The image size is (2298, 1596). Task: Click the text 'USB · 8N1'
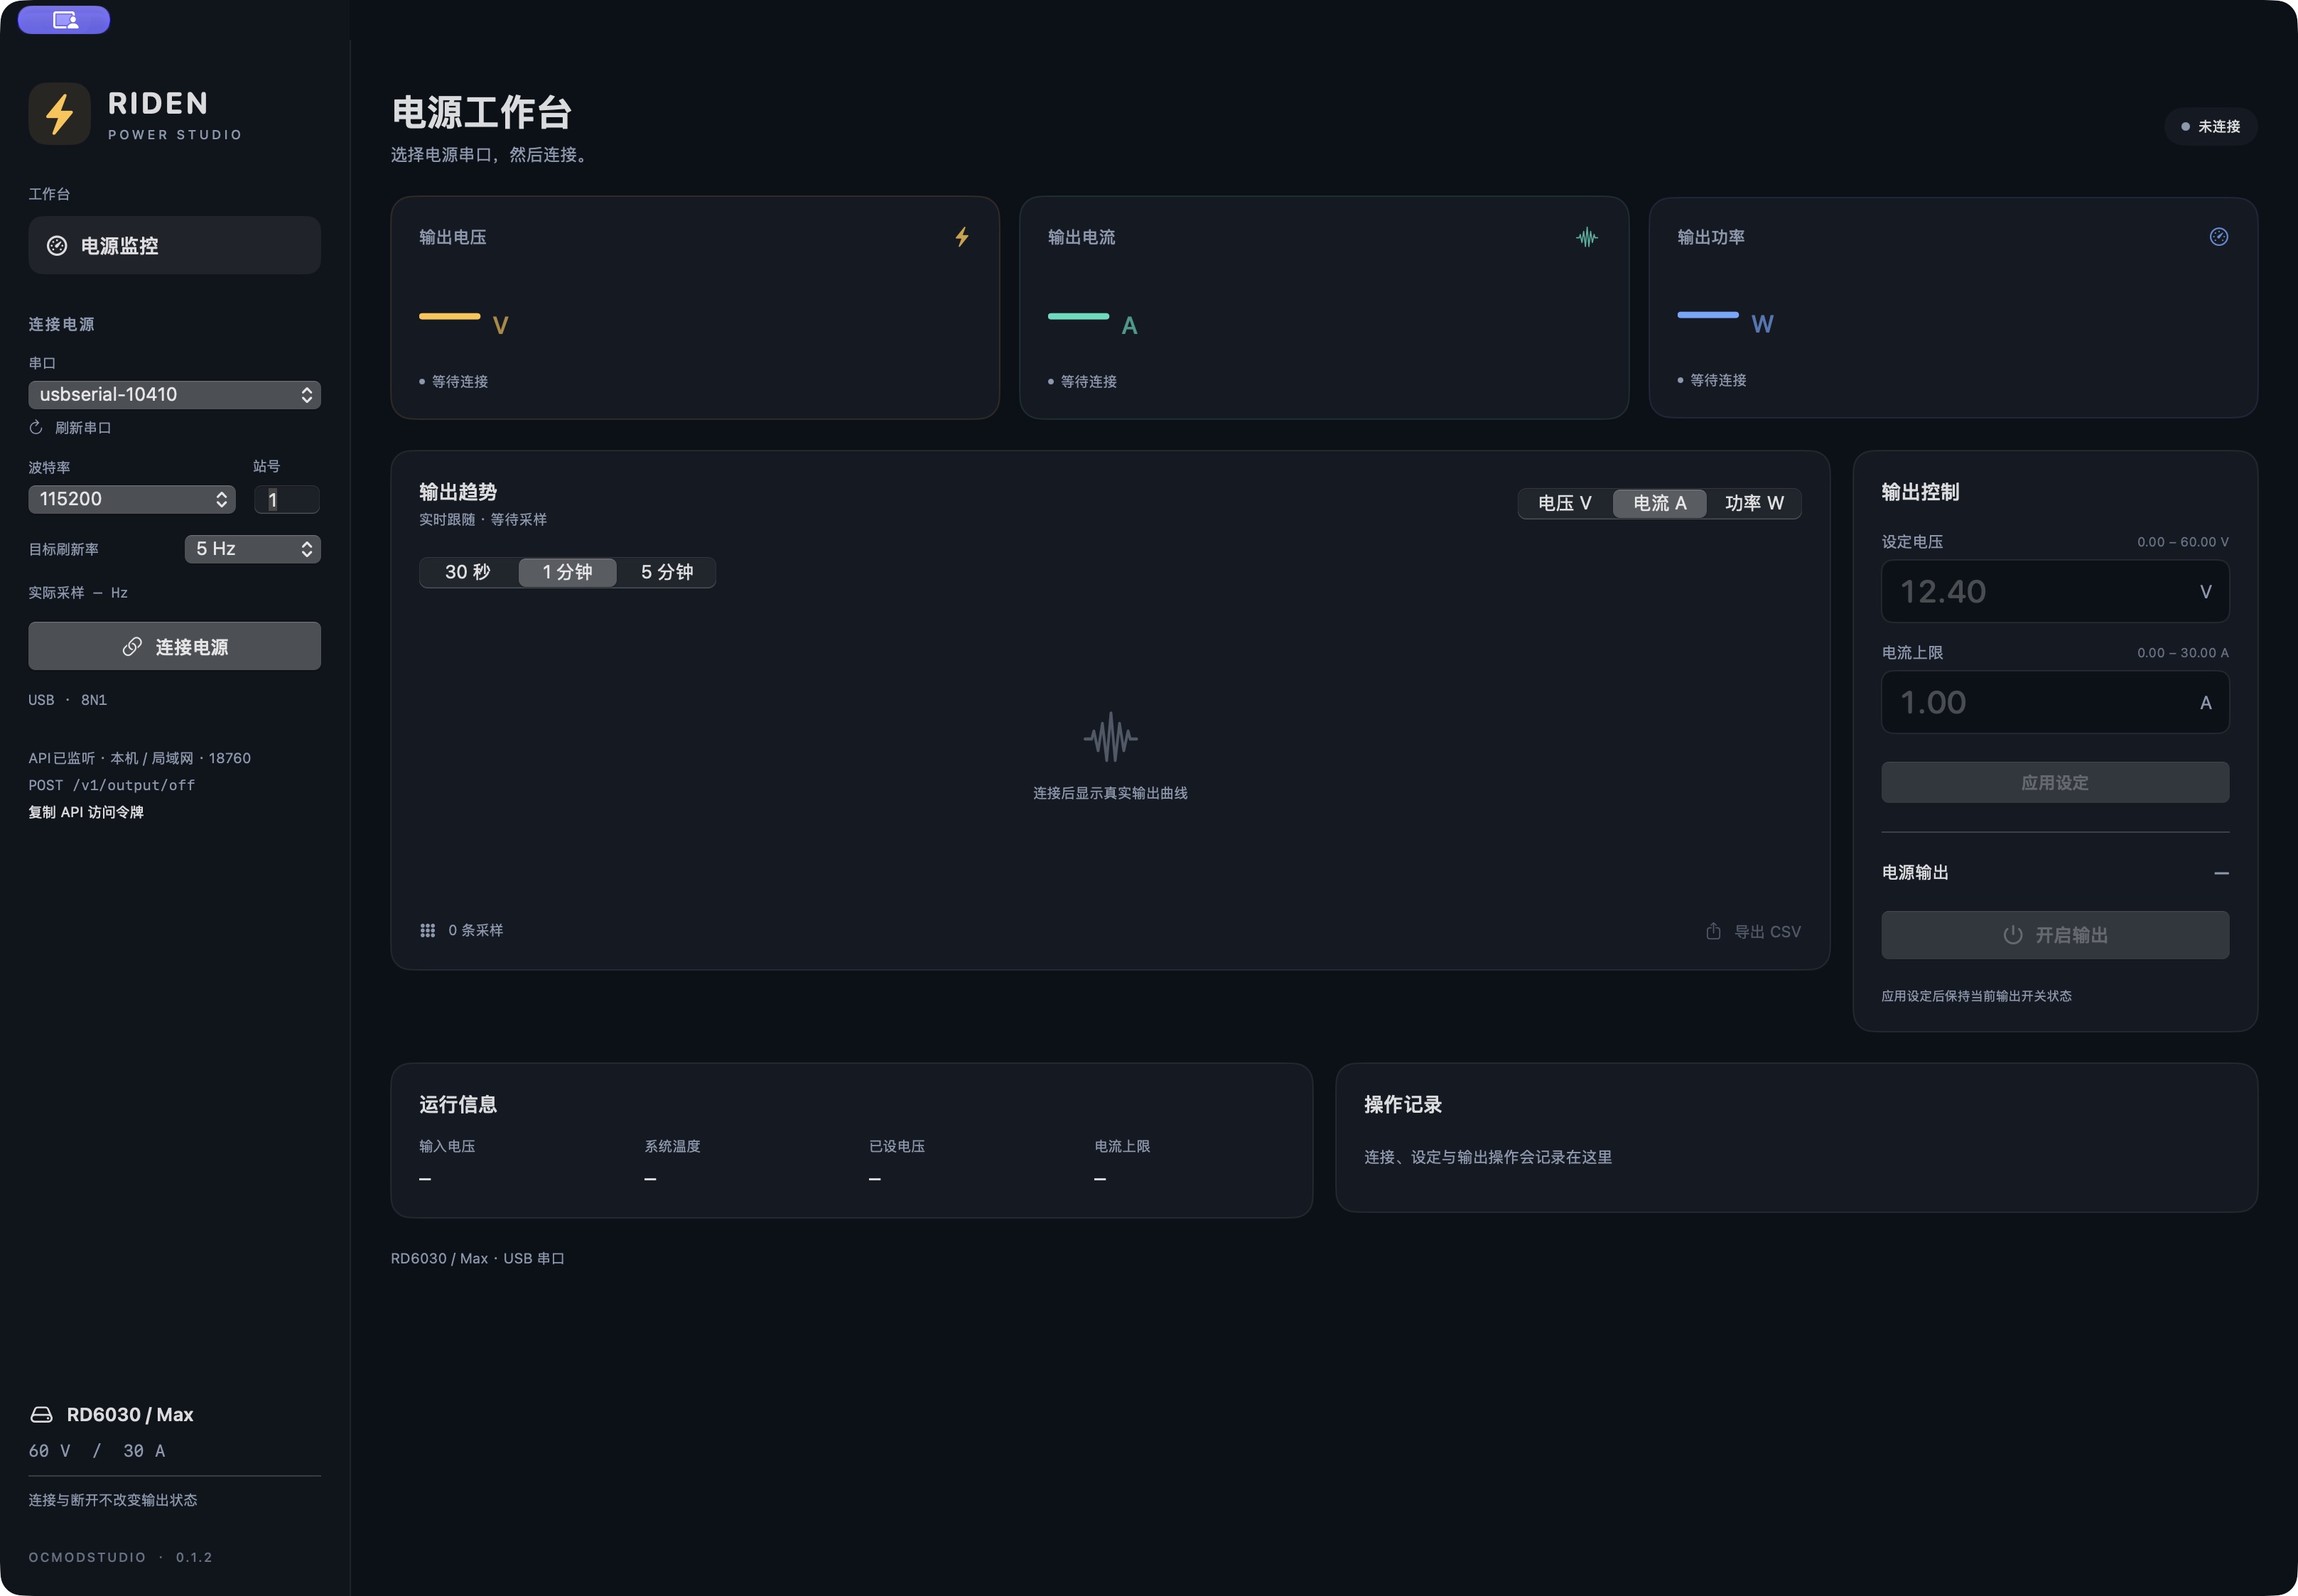68,700
